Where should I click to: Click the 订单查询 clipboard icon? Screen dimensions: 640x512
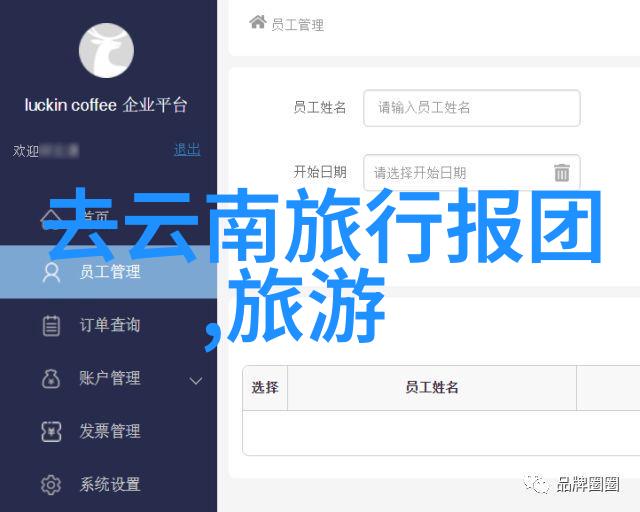click(x=51, y=325)
